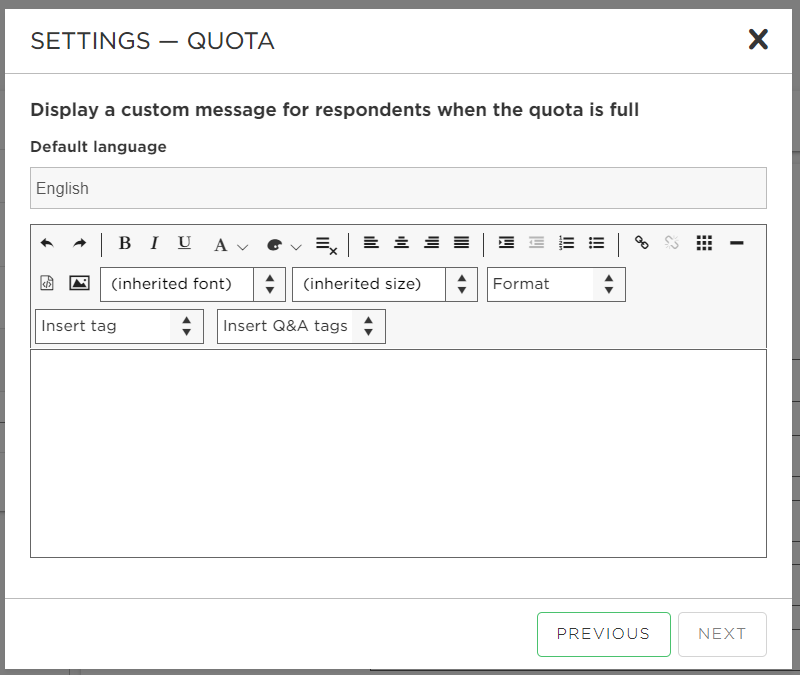The height and width of the screenshot is (675, 800).
Task: Open the Insert Q&A tags dropdown
Action: pos(301,327)
